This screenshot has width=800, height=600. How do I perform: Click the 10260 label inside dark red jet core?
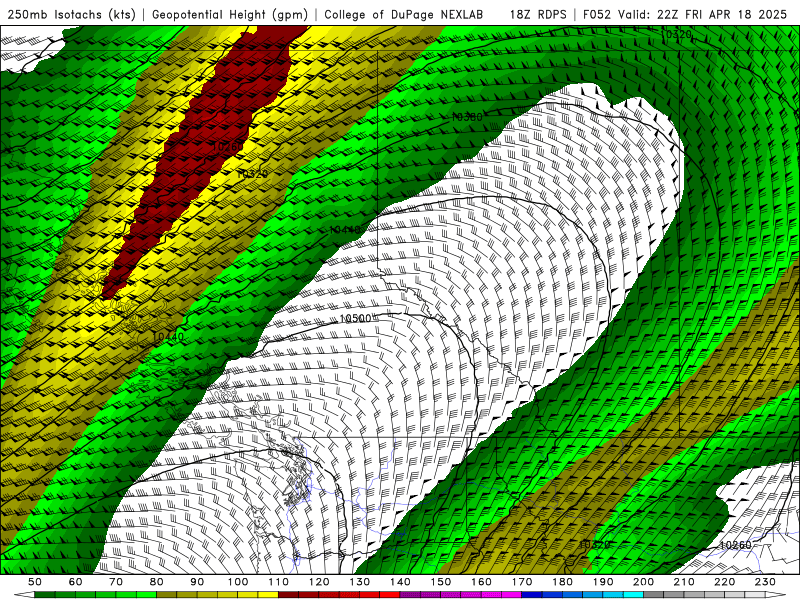point(228,147)
